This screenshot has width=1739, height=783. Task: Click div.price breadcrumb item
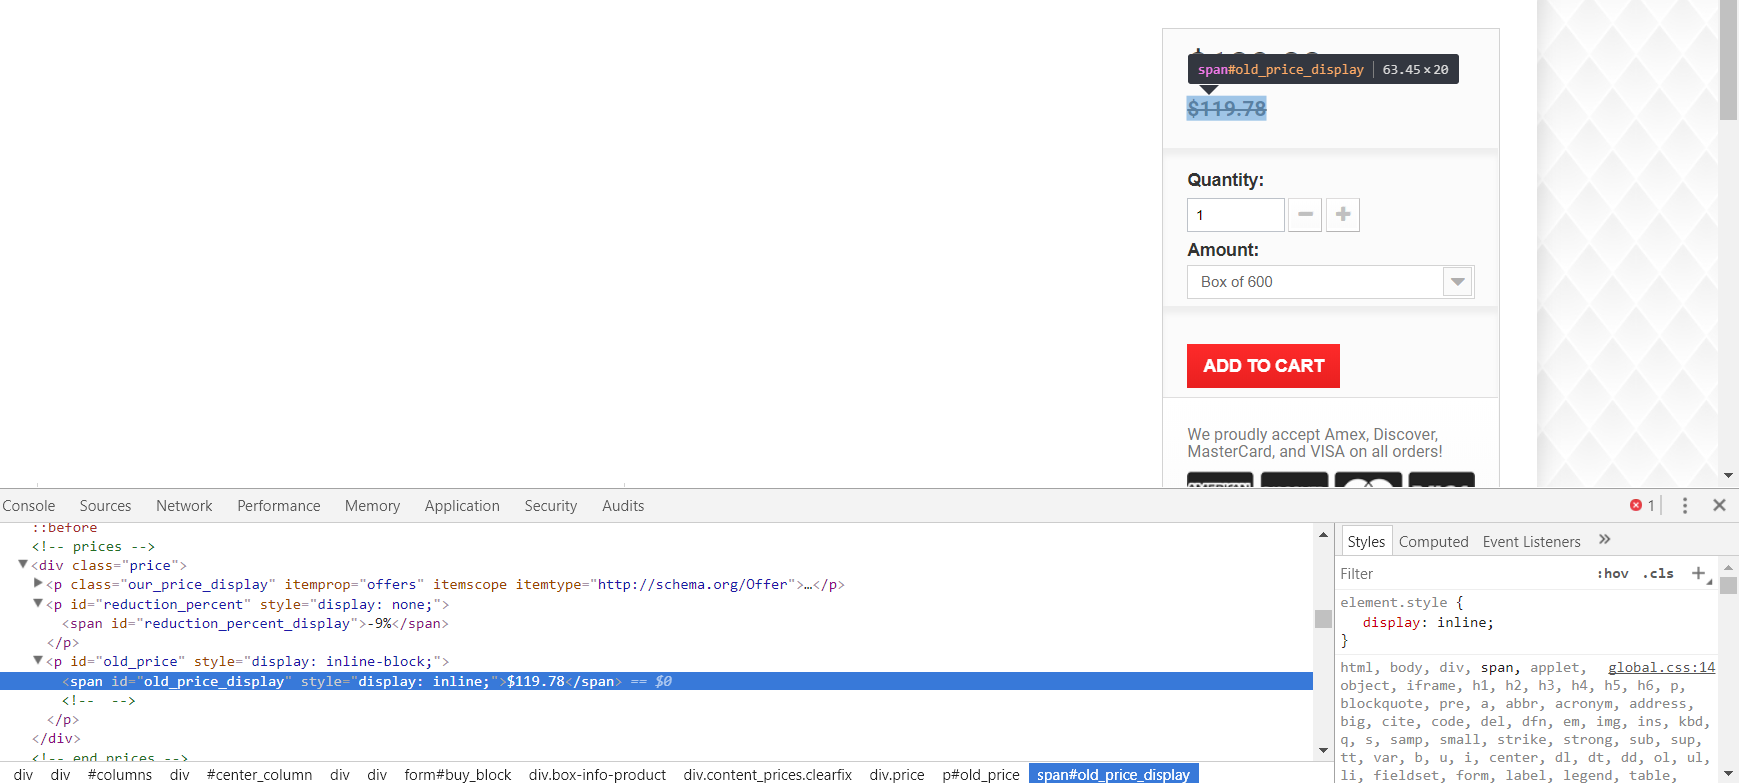pos(897,775)
